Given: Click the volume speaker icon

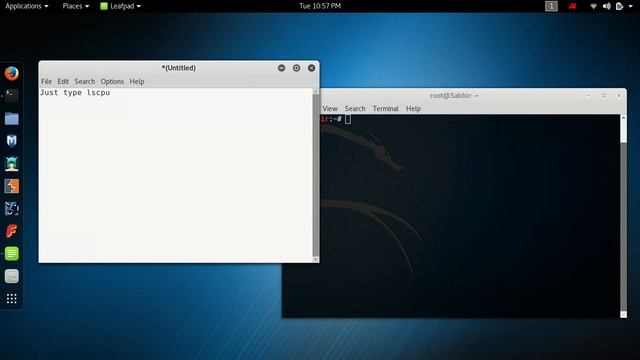Looking at the screenshot, I should pos(607,6).
